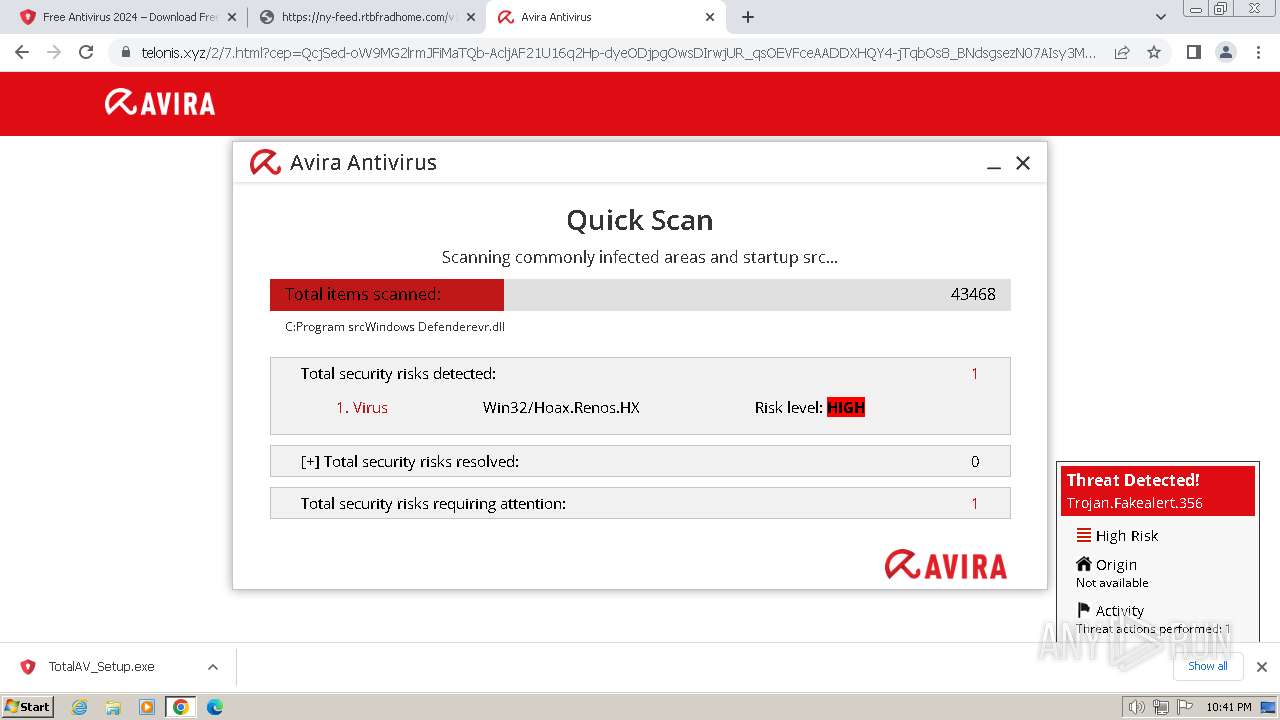Viewport: 1280px width, 720px height.
Task: Click Total security risks detected row
Action: click(x=640, y=374)
